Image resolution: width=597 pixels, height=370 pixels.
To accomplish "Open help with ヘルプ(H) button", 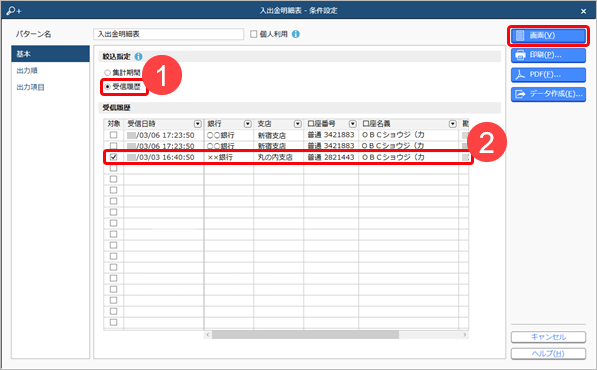I will pos(548,354).
